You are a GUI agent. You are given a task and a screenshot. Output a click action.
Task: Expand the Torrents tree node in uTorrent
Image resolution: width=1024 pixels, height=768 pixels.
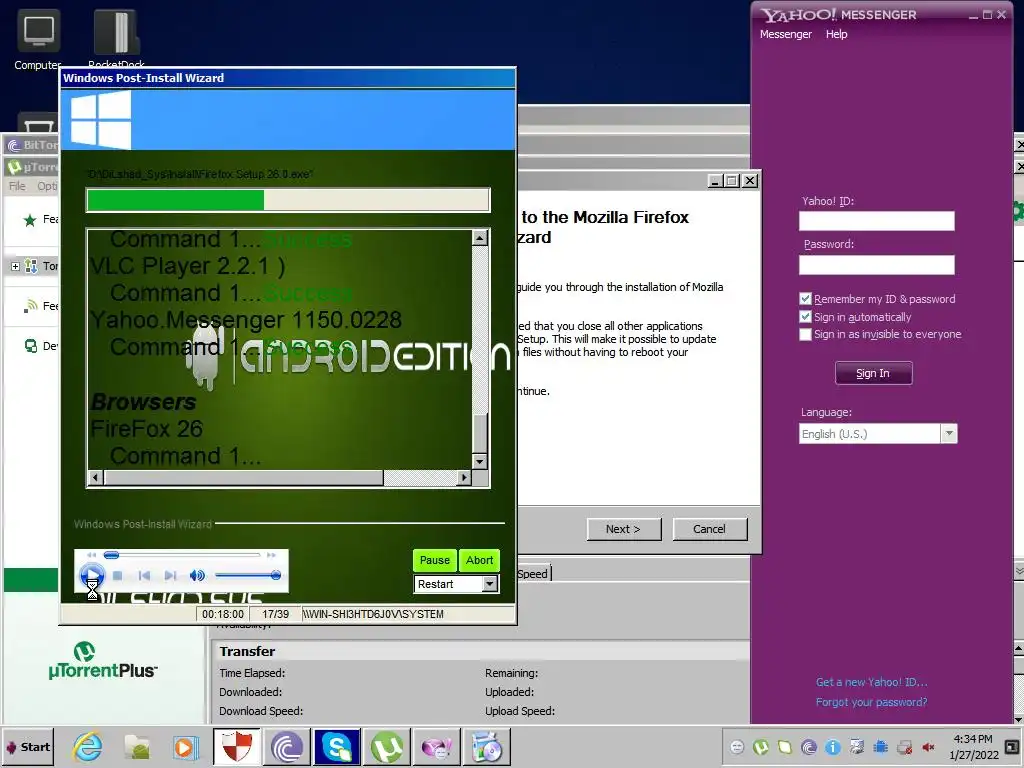click(15, 266)
